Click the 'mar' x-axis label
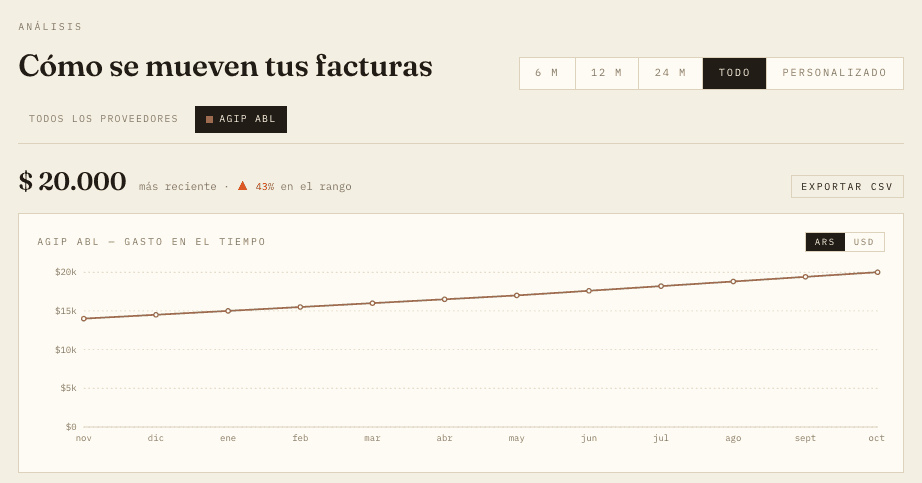 [372, 438]
